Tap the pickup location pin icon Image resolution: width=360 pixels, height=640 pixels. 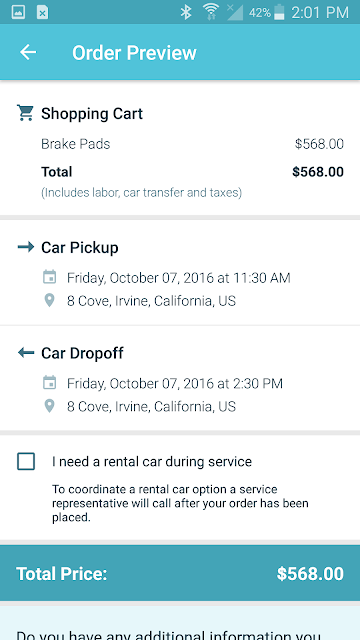pos(49,301)
